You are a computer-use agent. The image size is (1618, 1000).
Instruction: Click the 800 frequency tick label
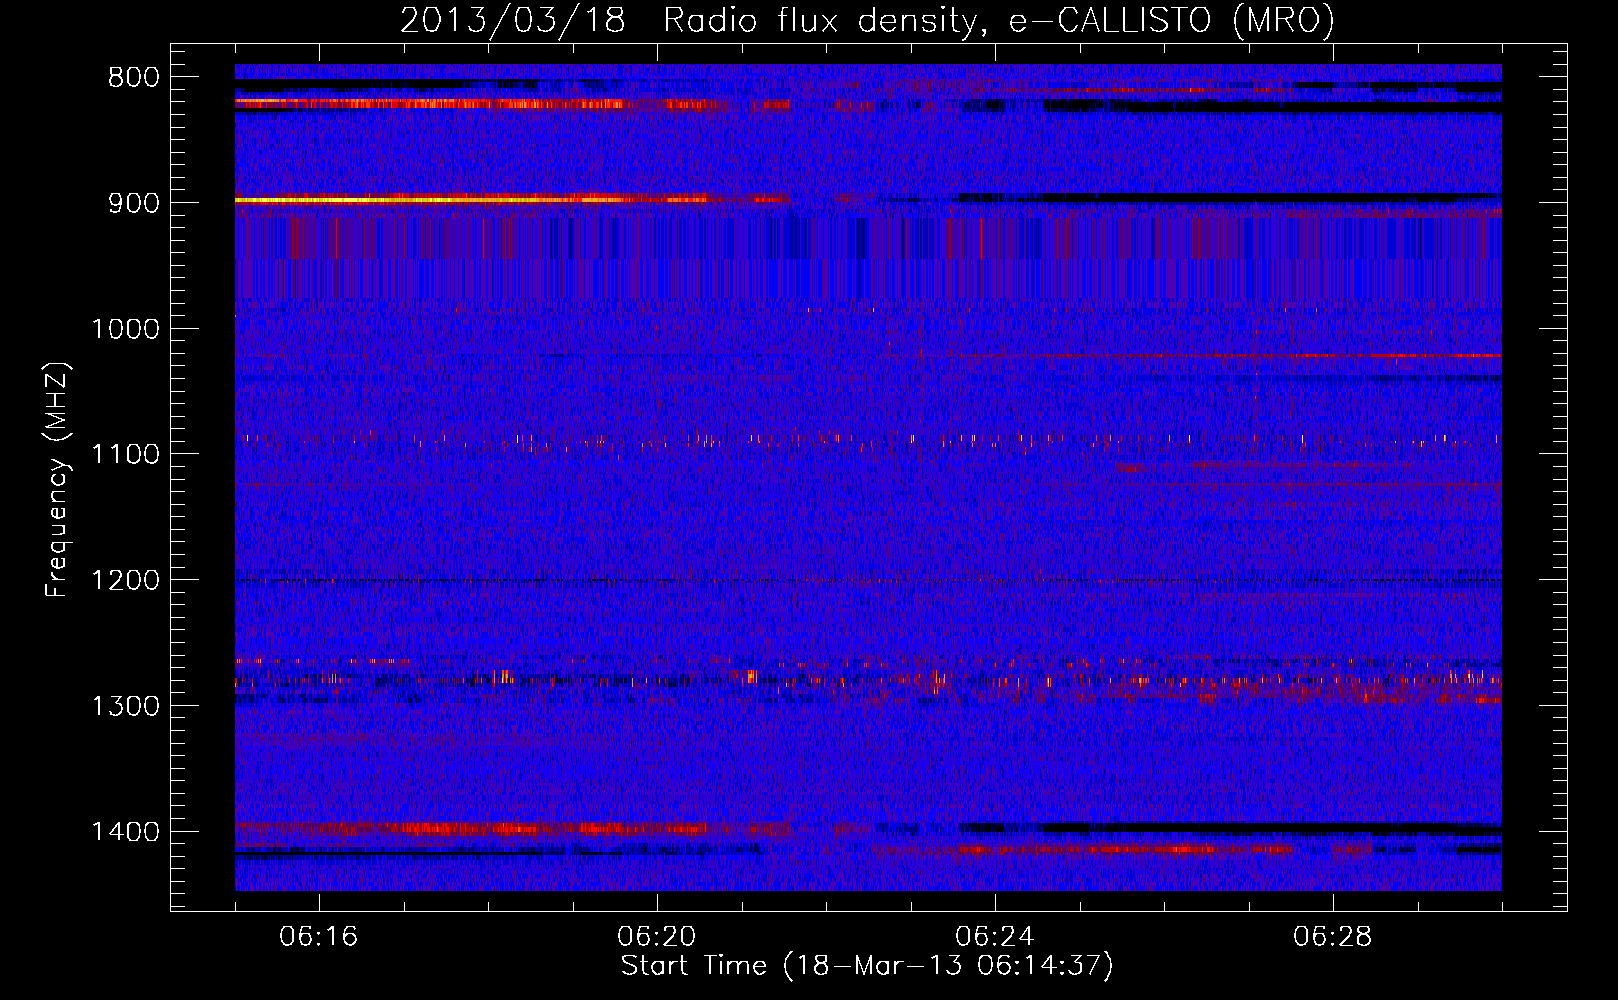pos(132,78)
